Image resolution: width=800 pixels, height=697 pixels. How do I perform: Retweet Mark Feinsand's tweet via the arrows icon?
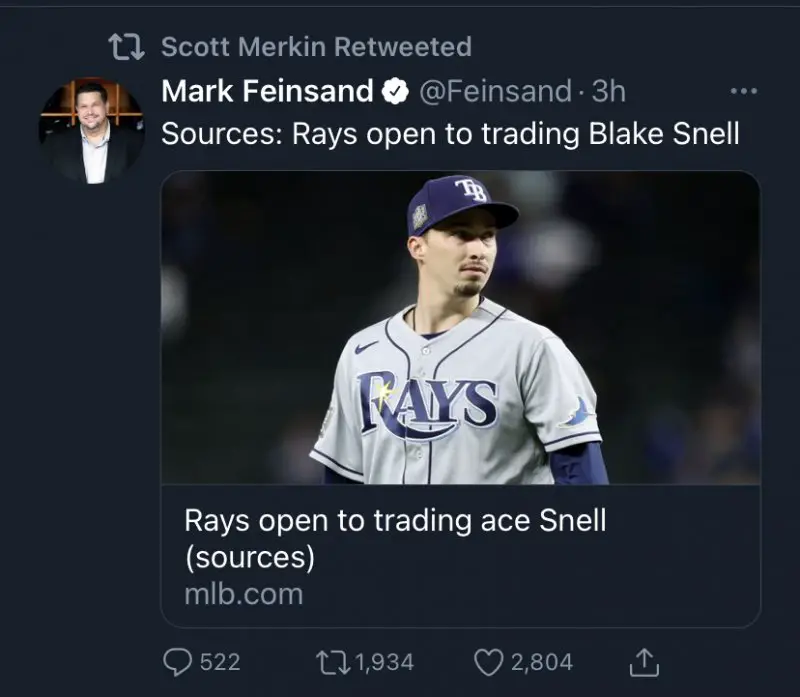(x=327, y=662)
